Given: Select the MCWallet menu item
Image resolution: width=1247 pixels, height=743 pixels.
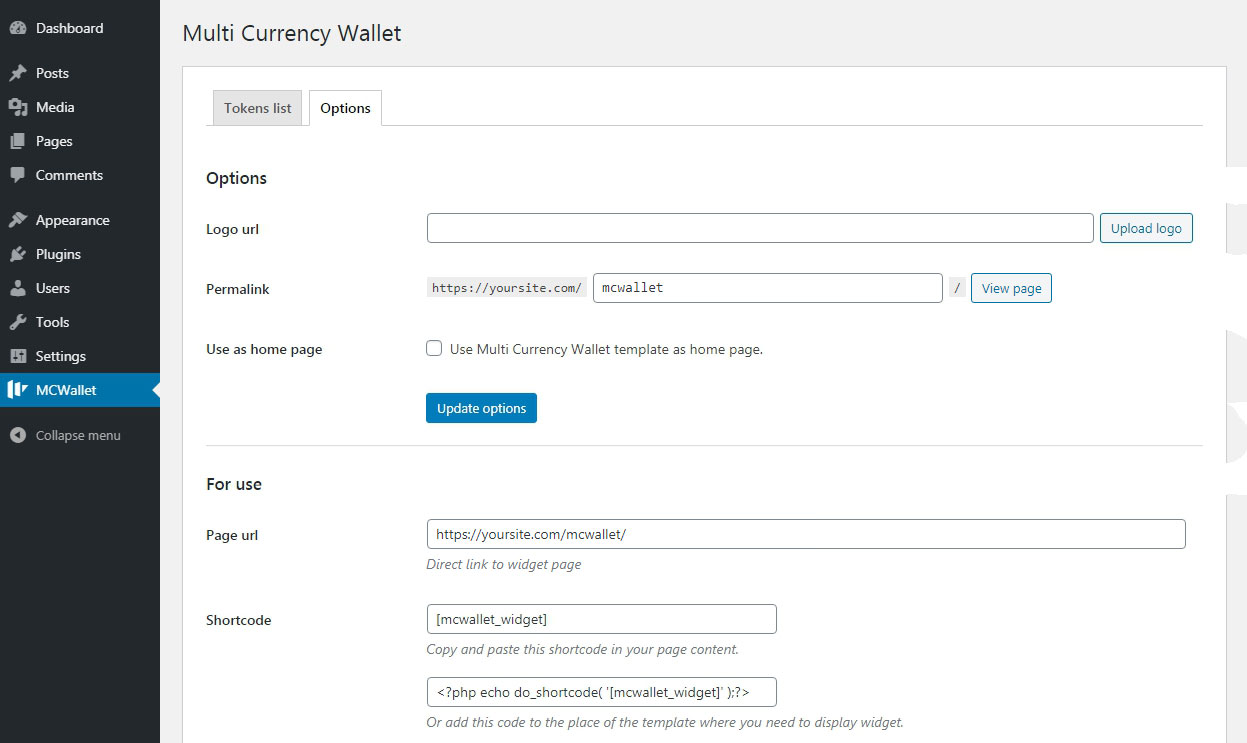Looking at the screenshot, I should [x=80, y=390].
